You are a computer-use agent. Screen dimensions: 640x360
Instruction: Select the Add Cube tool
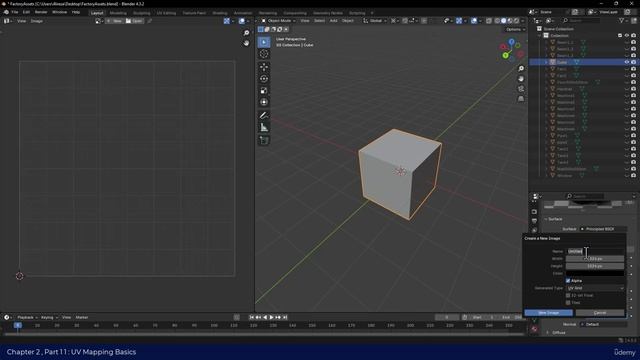click(x=264, y=140)
